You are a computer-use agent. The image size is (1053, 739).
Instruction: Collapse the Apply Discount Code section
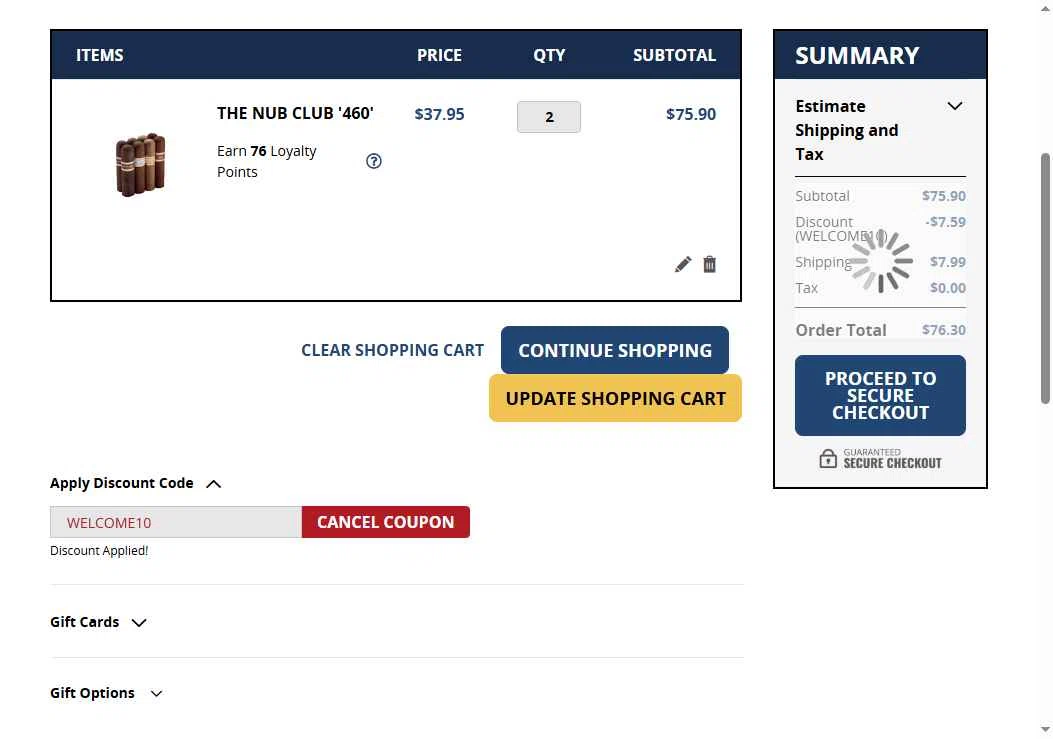213,484
